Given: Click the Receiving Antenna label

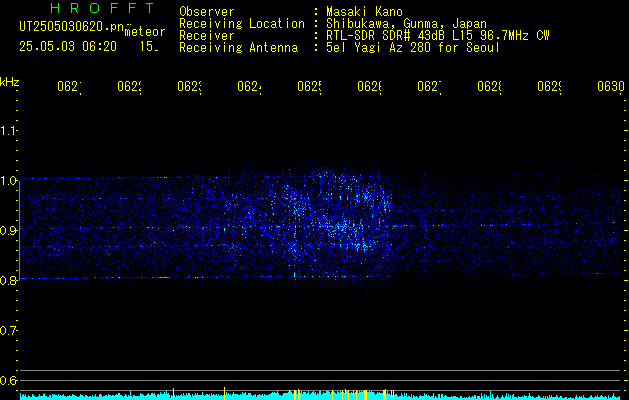Looking at the screenshot, I should 238,48.
